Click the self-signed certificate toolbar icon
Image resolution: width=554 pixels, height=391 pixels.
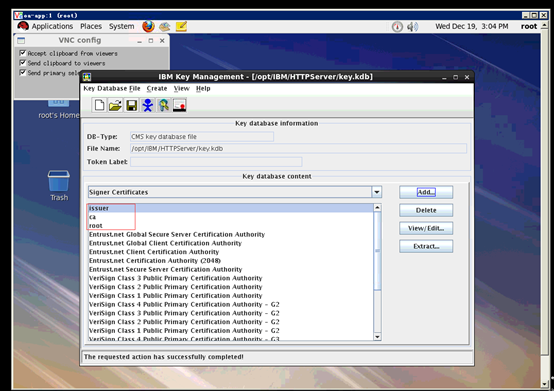[179, 105]
